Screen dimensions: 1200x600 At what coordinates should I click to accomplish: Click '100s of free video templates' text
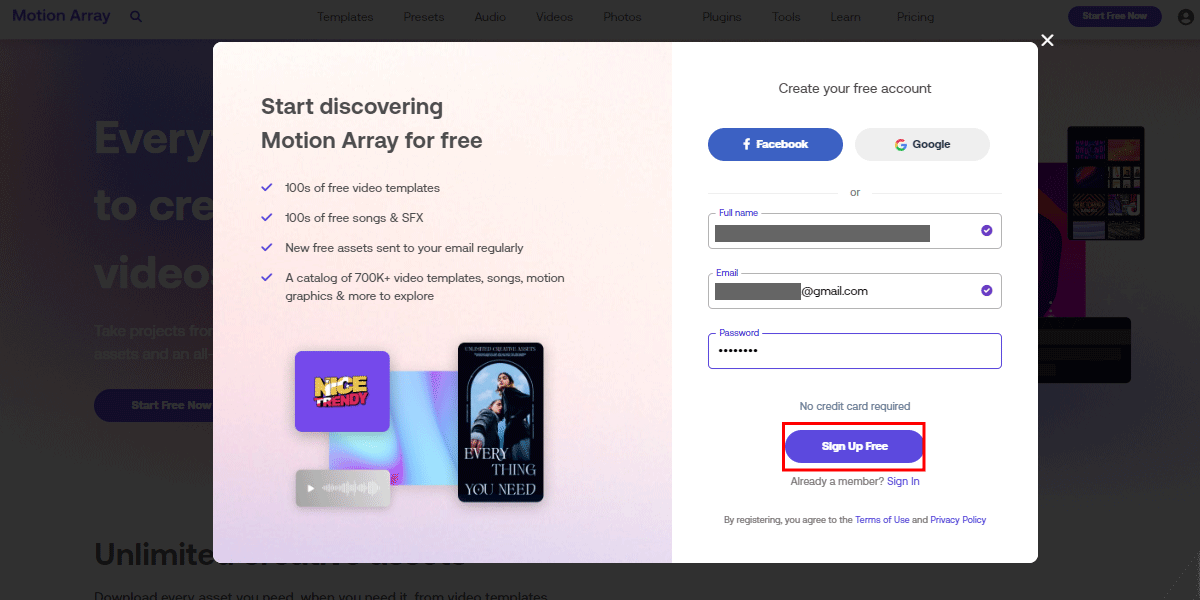(x=362, y=188)
